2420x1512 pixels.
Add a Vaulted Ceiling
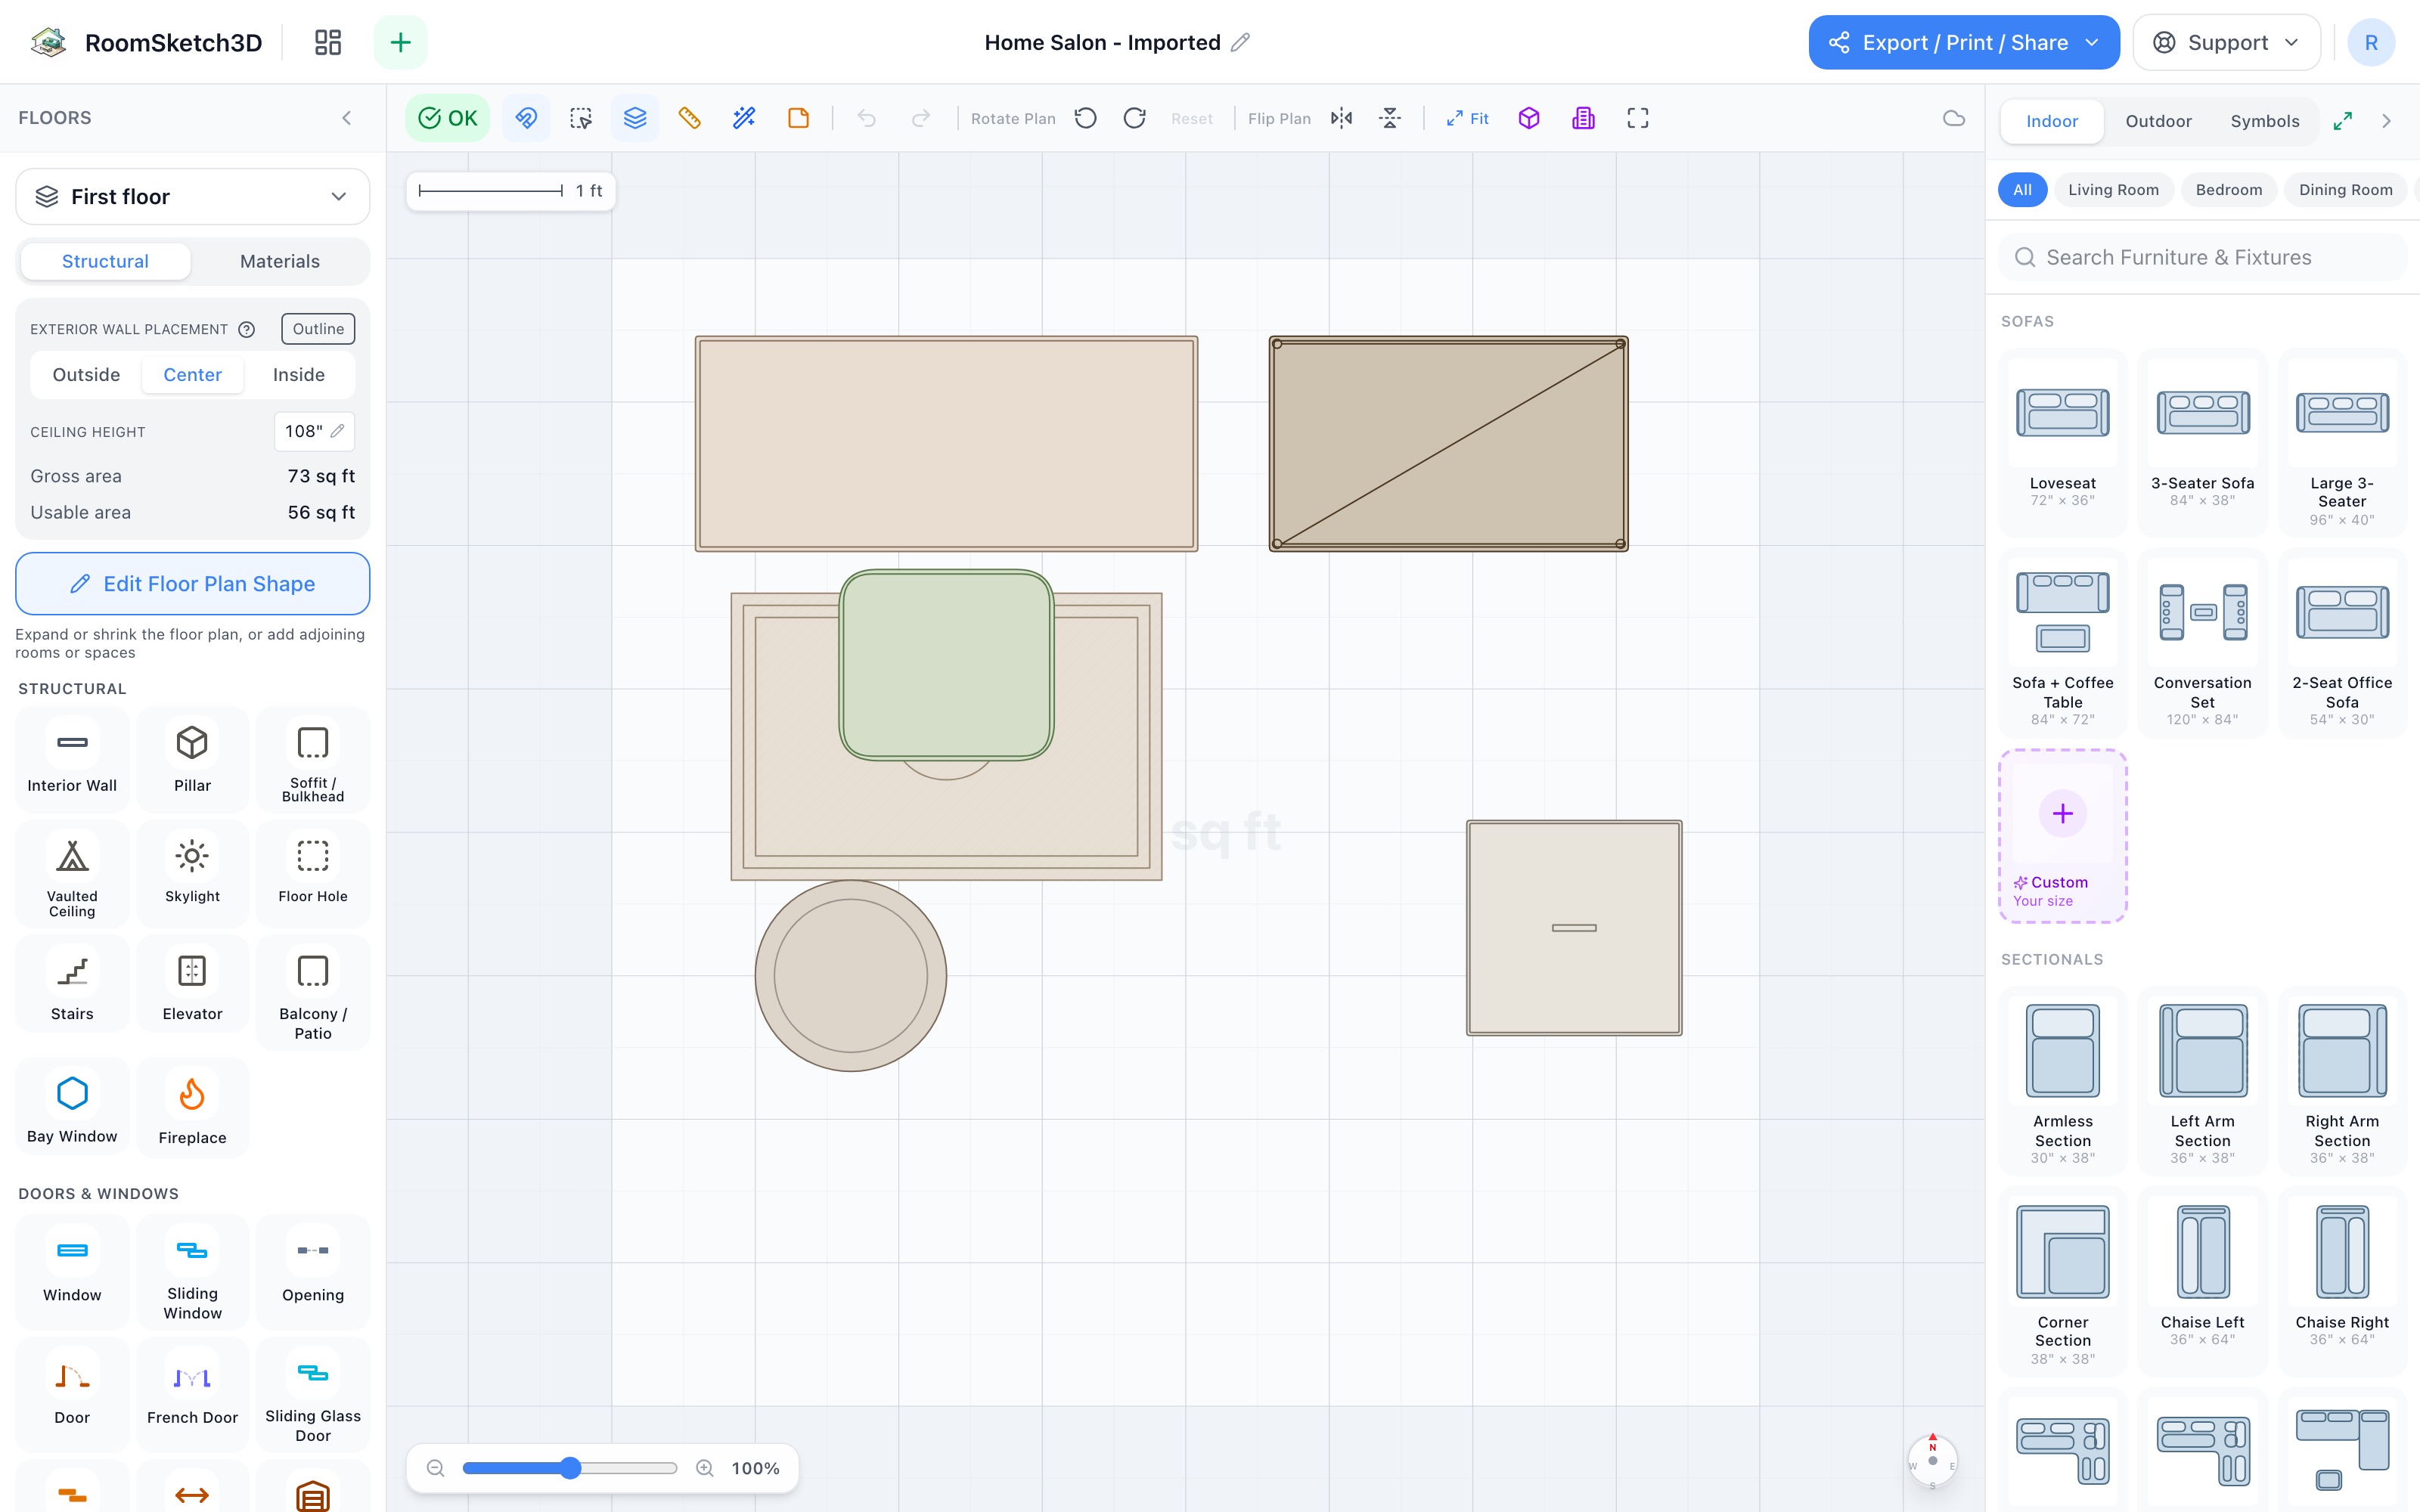(72, 875)
